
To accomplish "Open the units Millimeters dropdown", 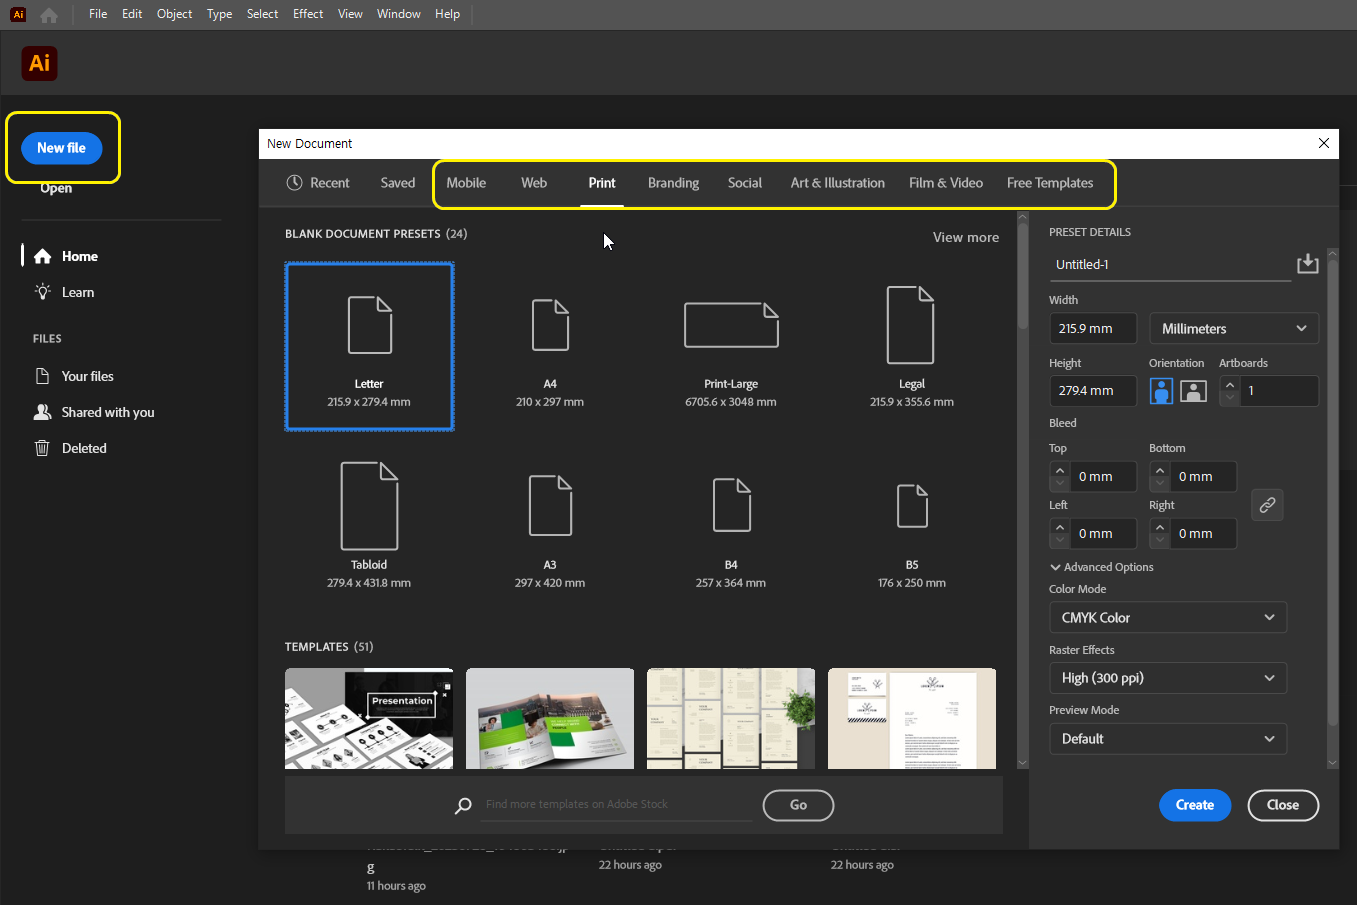I will click(x=1234, y=328).
